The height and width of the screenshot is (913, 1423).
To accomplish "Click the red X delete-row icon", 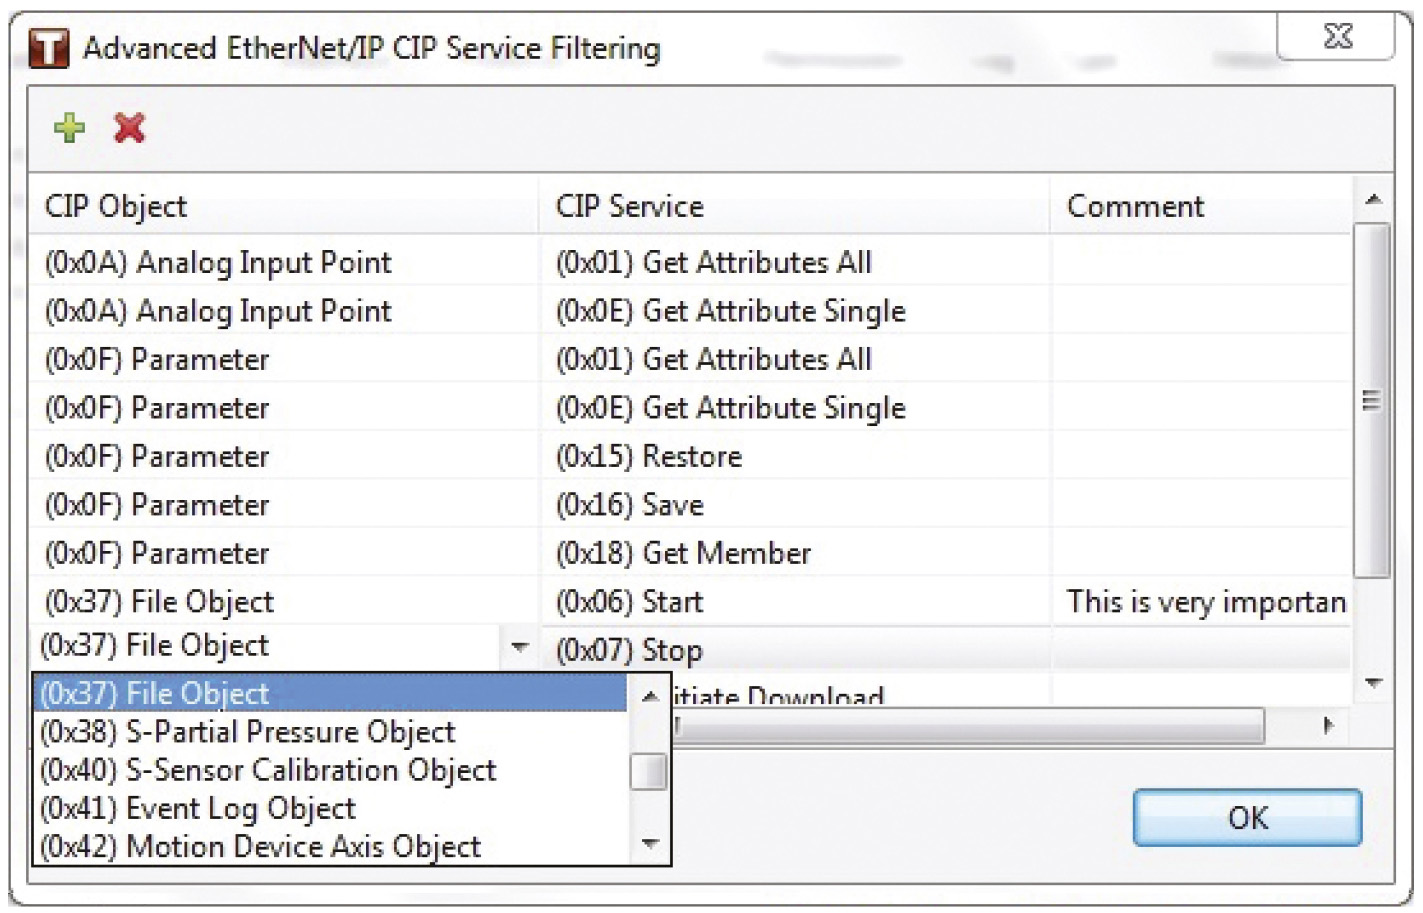I will coord(130,128).
